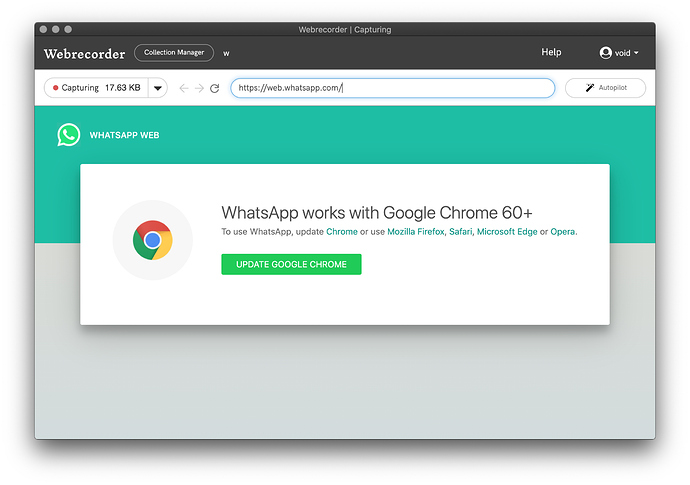Follow the Chrome update link
Viewport: 690px width, 485px height.
click(341, 231)
